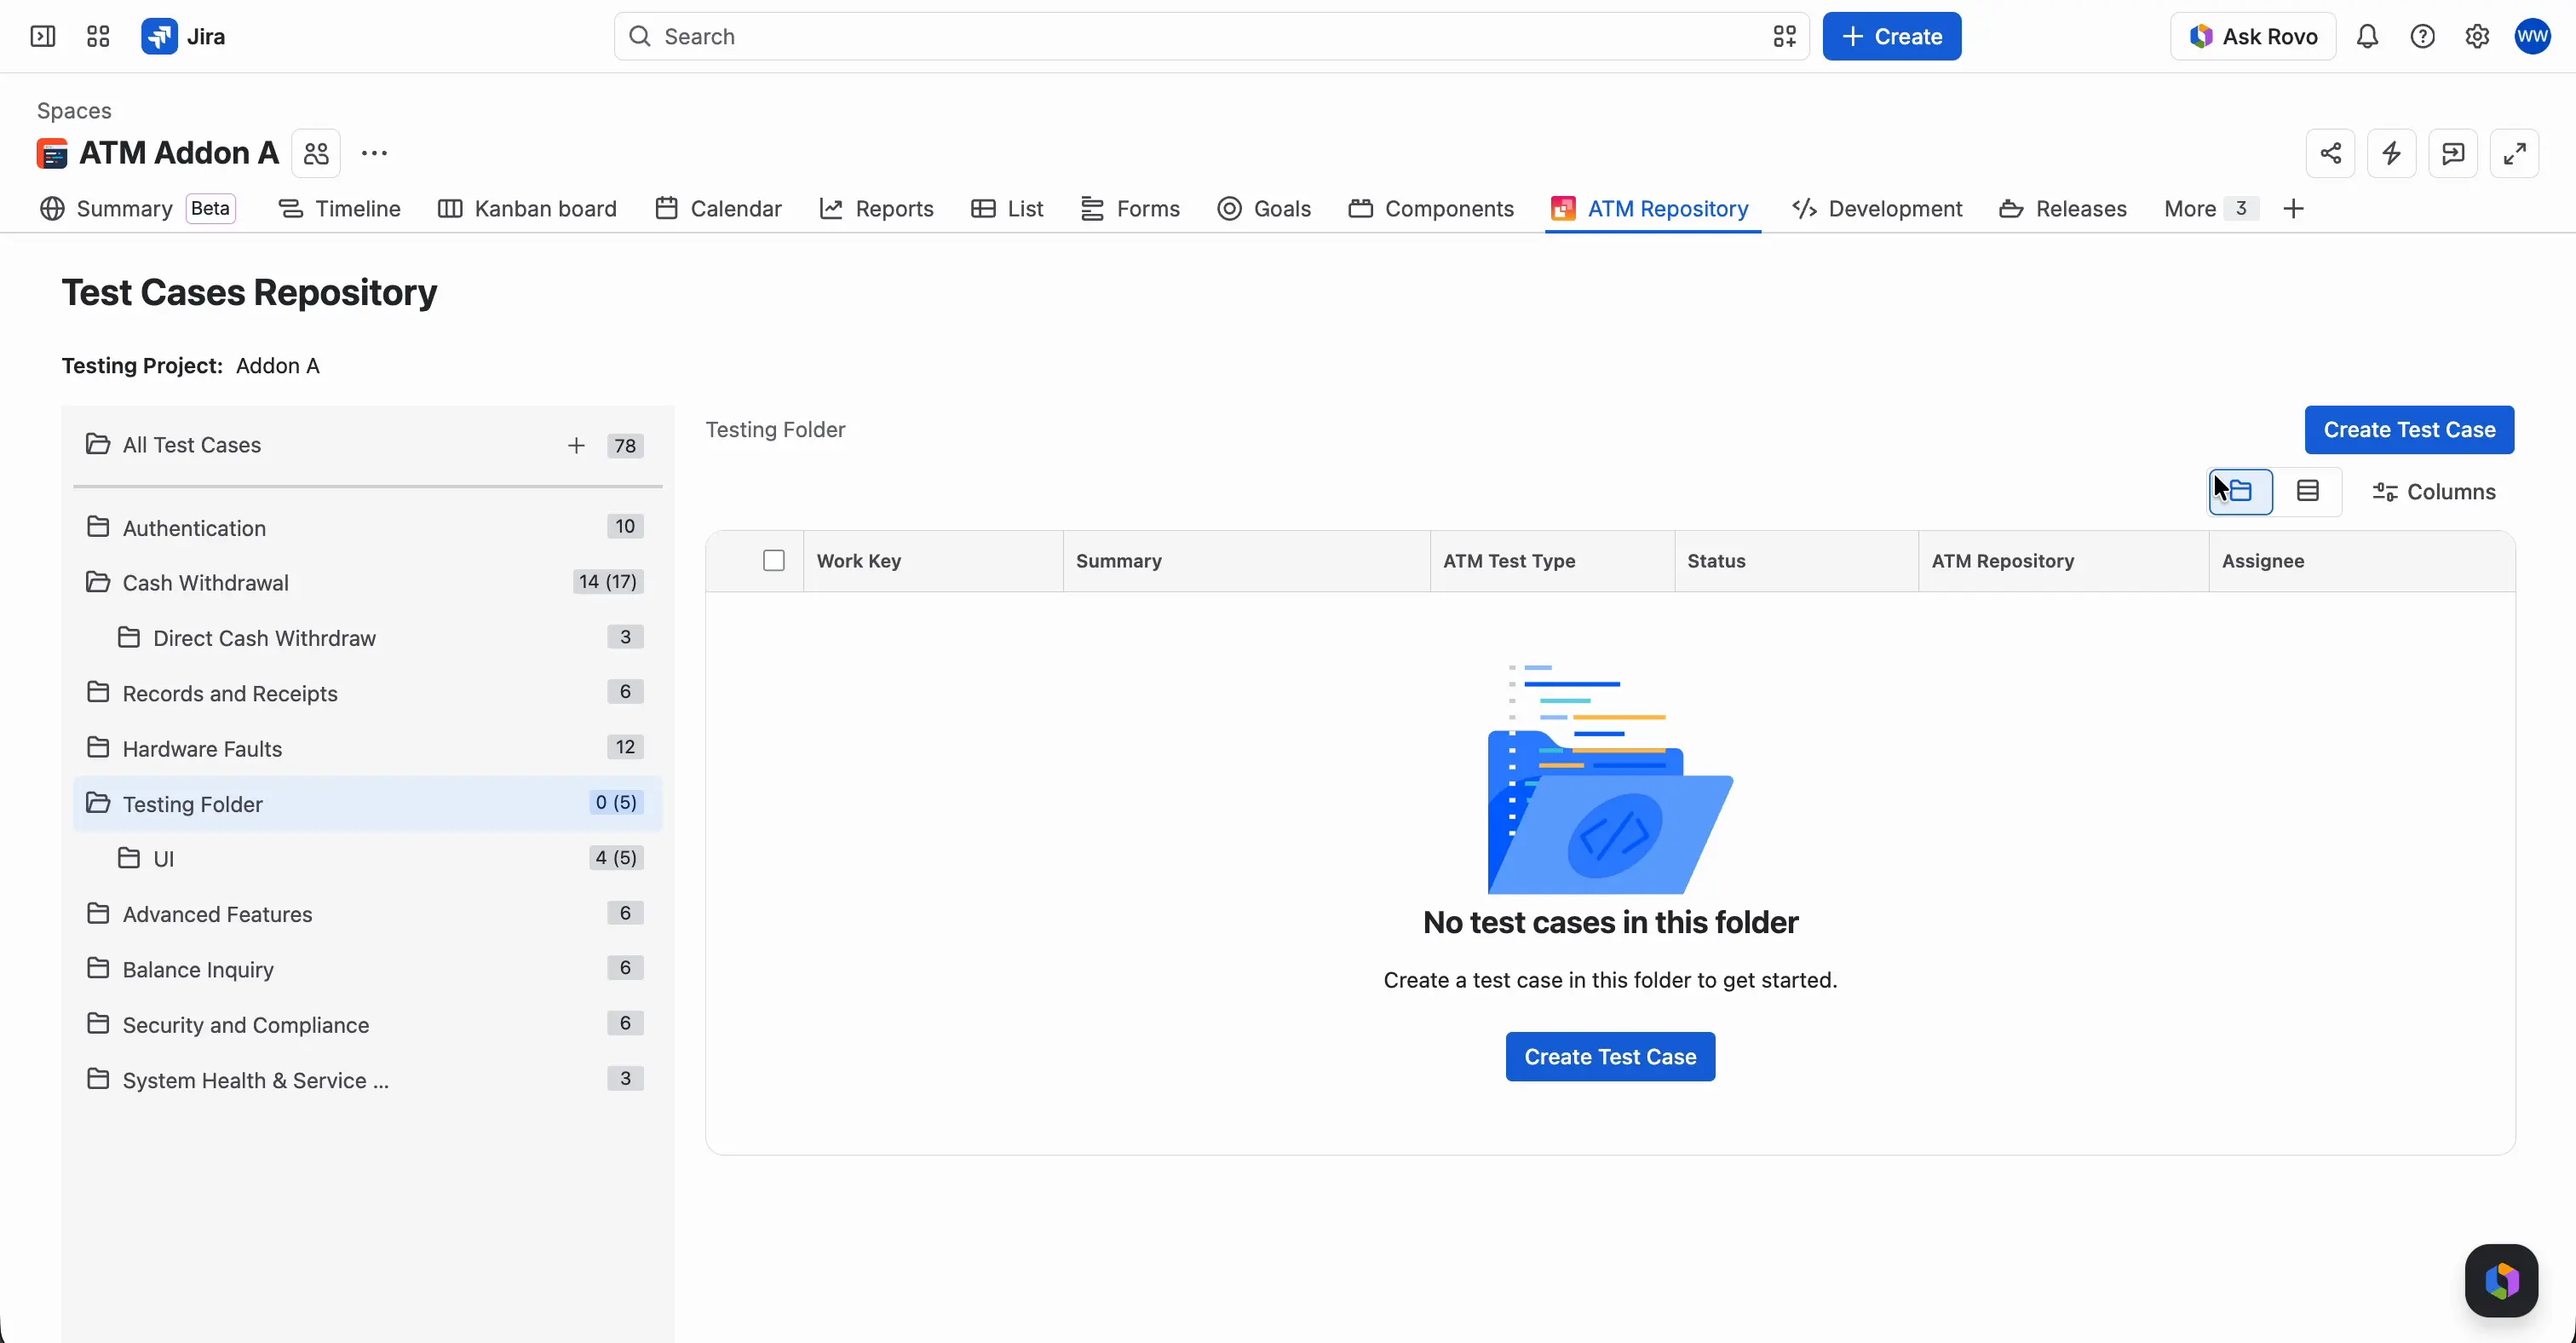Click Ask Rovo button
The image size is (2576, 1343).
[x=2253, y=37]
